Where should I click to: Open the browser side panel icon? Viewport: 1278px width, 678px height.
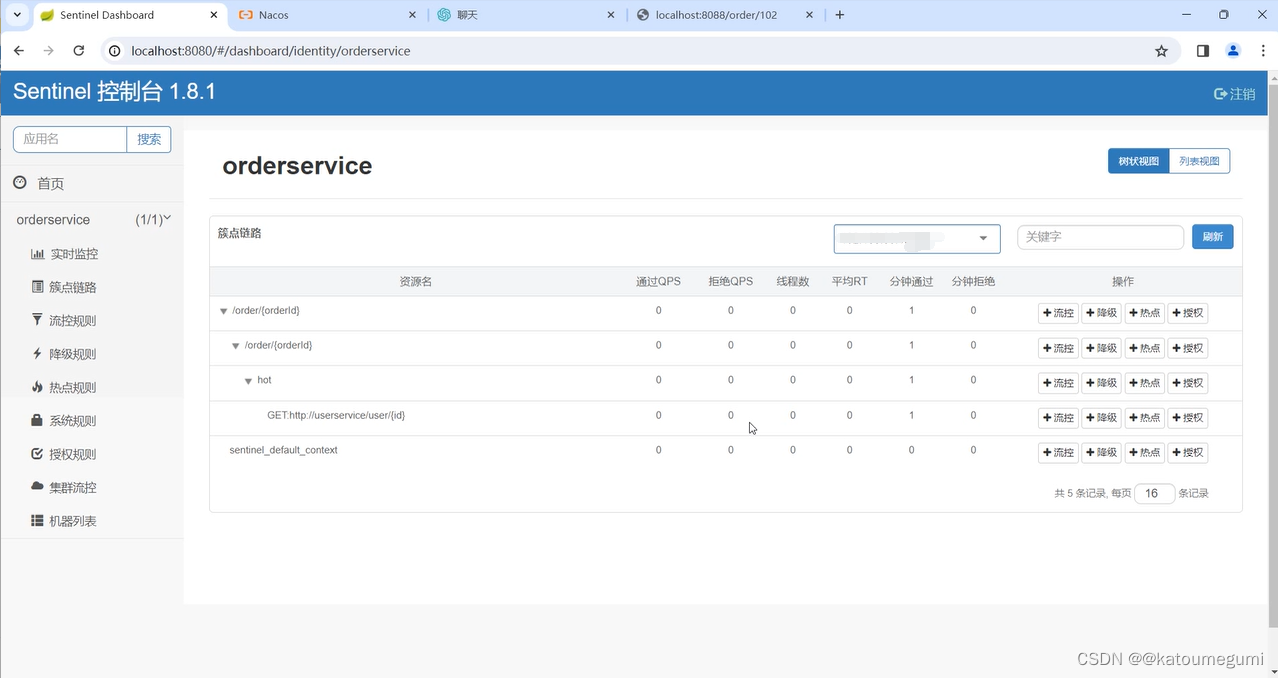1203,51
